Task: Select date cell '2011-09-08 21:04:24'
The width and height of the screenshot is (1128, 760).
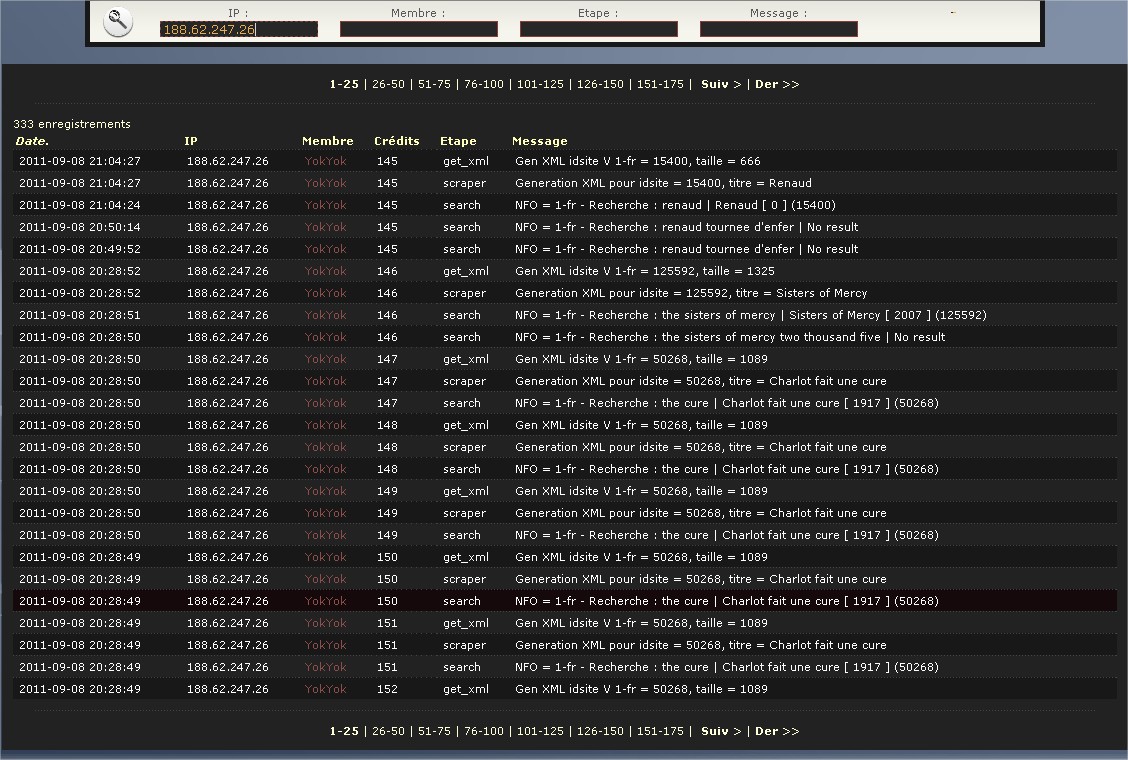Action: coord(80,205)
